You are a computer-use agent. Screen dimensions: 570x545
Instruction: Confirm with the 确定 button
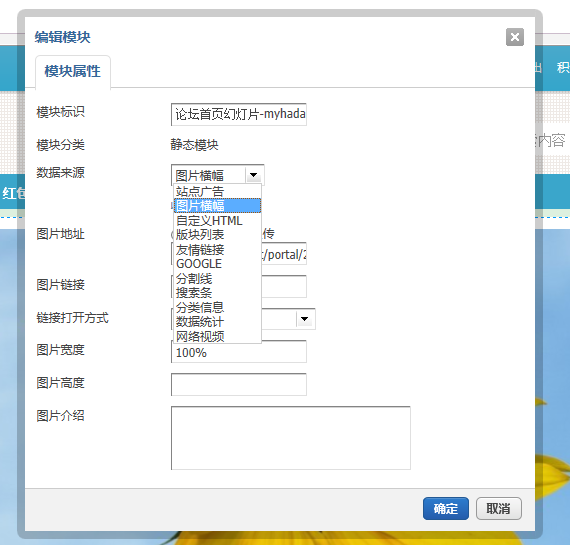click(x=446, y=508)
